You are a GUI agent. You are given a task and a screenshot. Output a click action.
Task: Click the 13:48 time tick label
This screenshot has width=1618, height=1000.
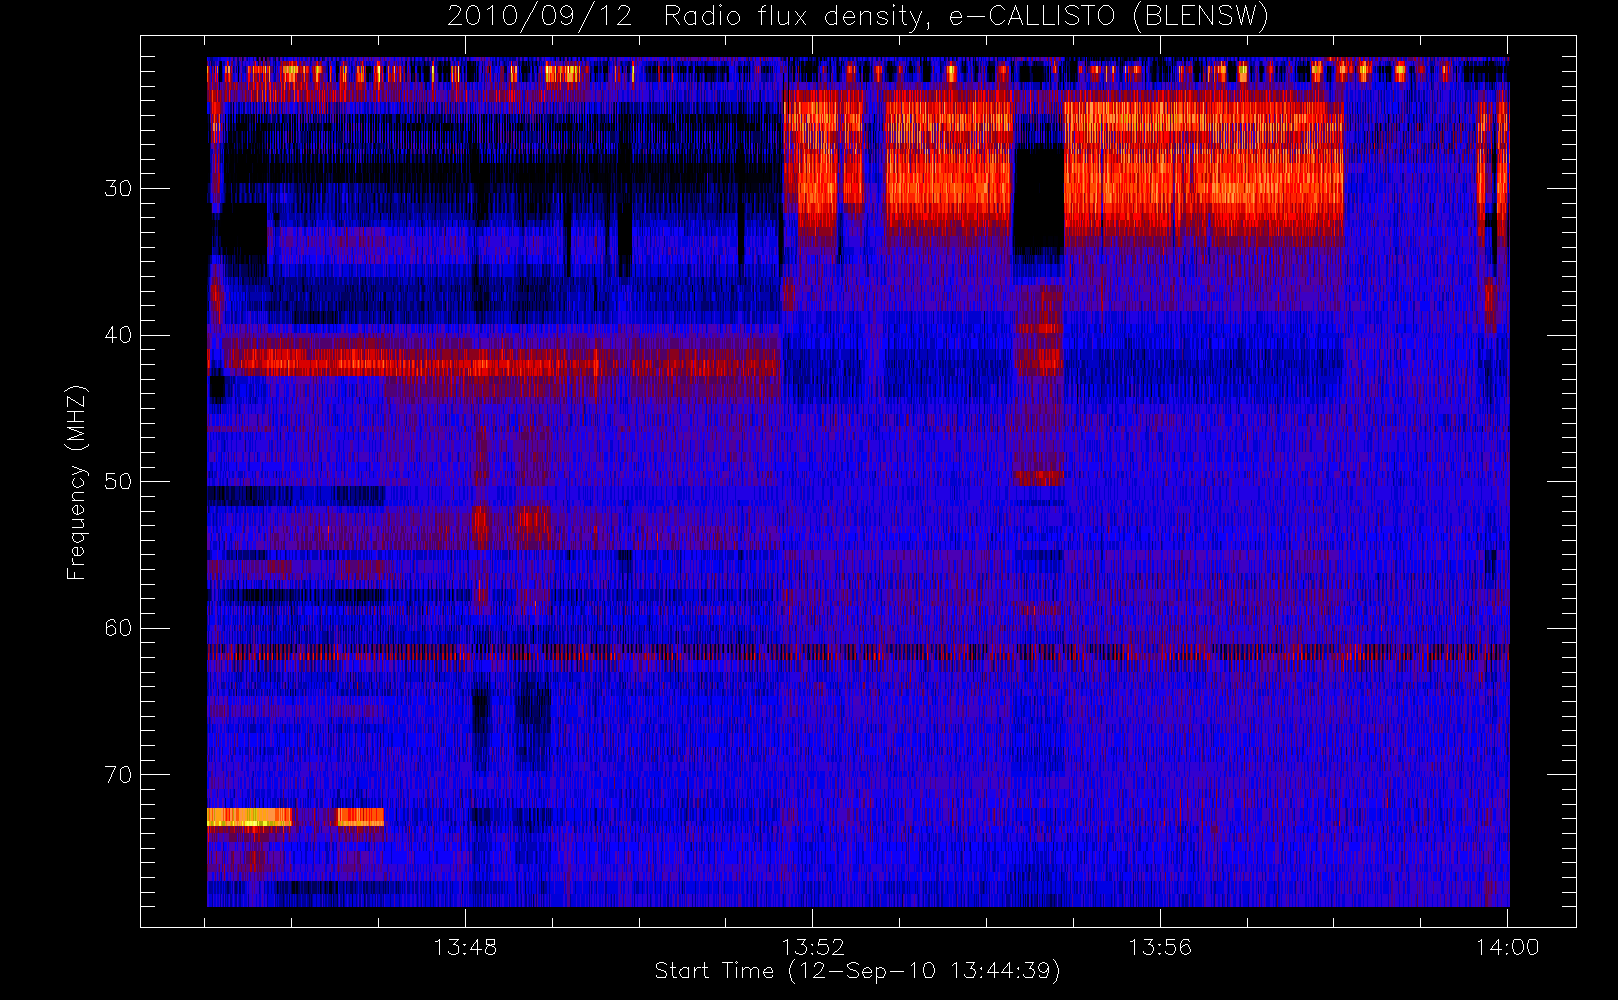click(x=465, y=946)
